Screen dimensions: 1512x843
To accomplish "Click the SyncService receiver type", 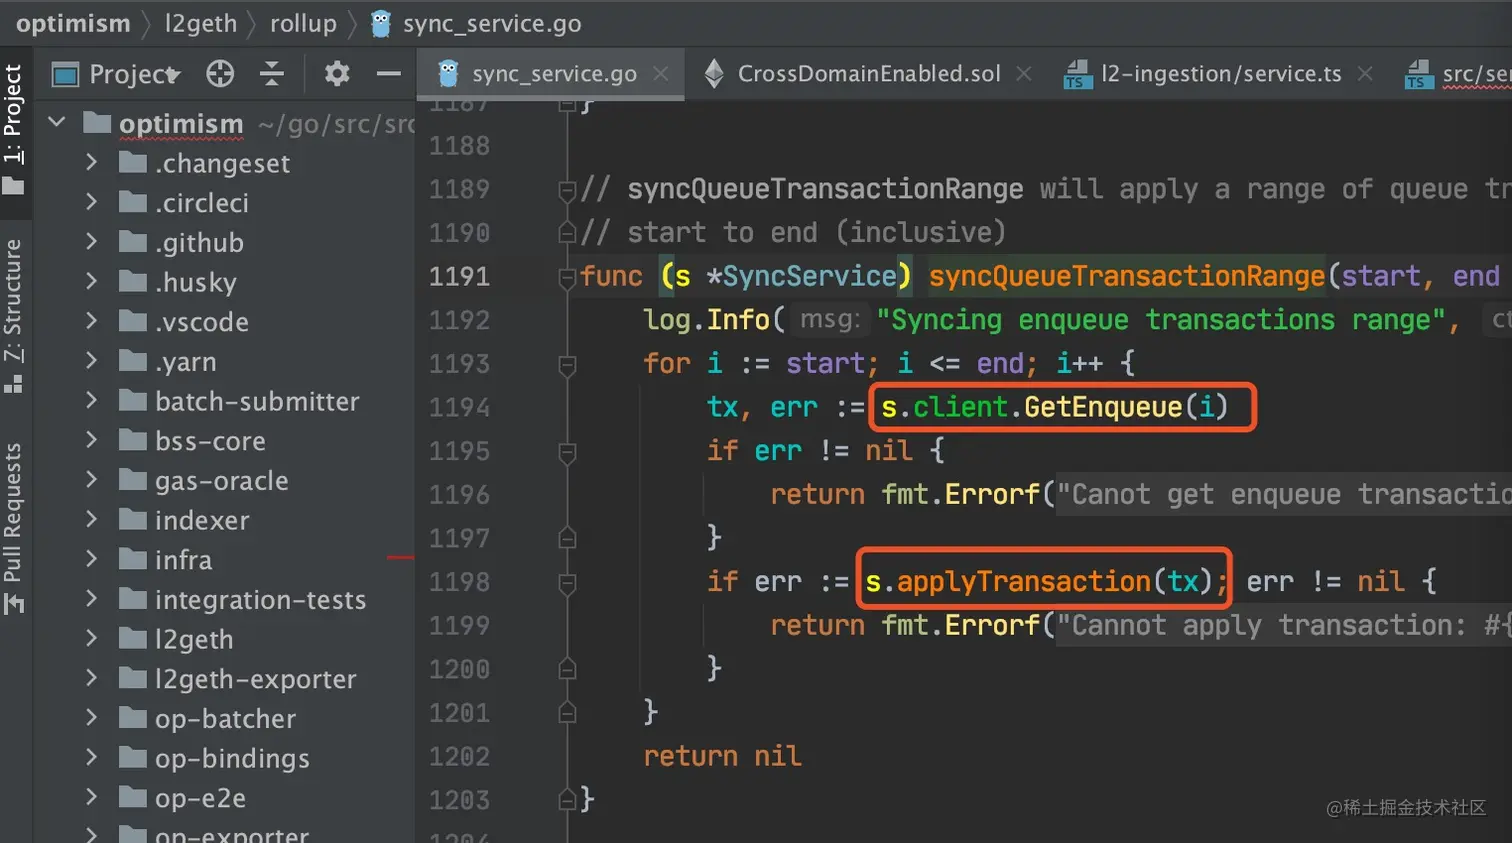I will pos(809,276).
